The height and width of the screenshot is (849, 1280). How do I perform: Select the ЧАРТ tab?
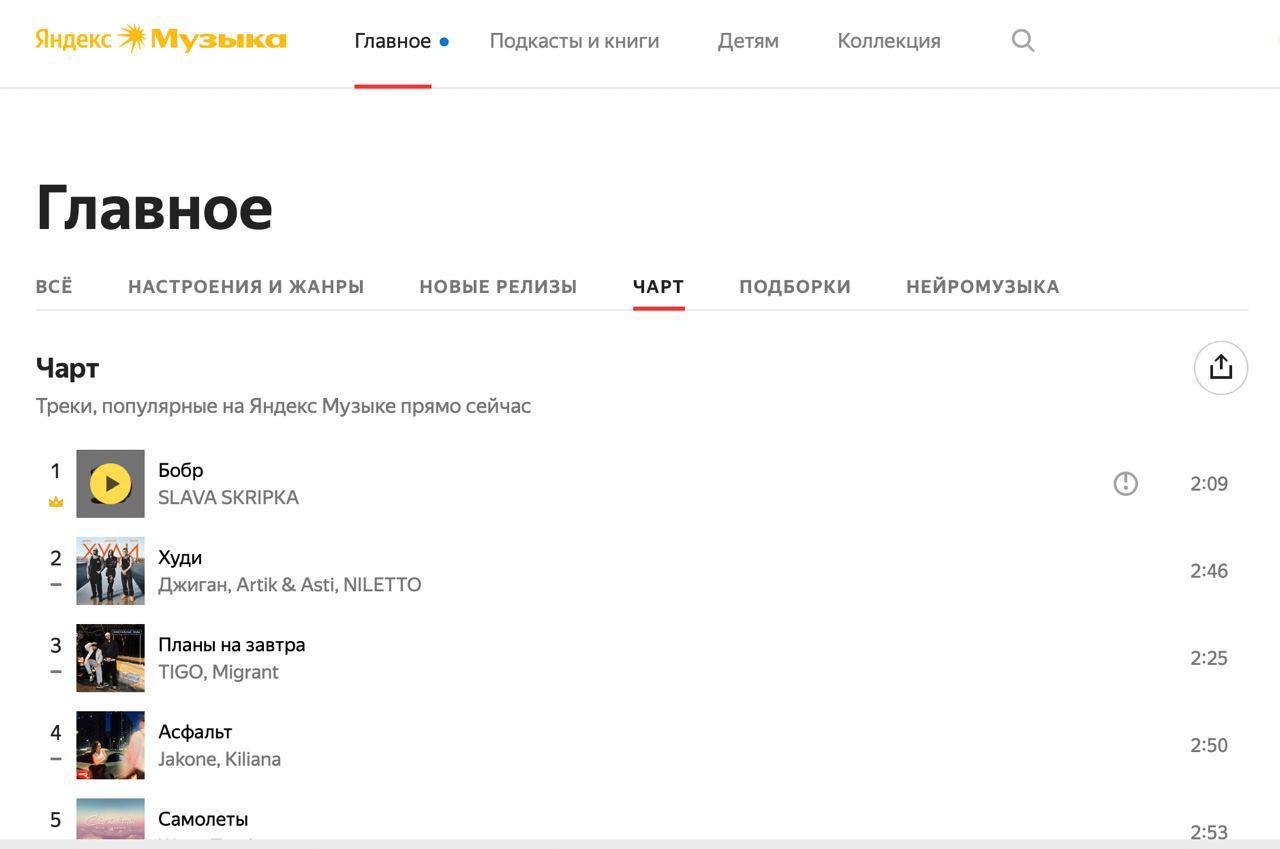[658, 286]
